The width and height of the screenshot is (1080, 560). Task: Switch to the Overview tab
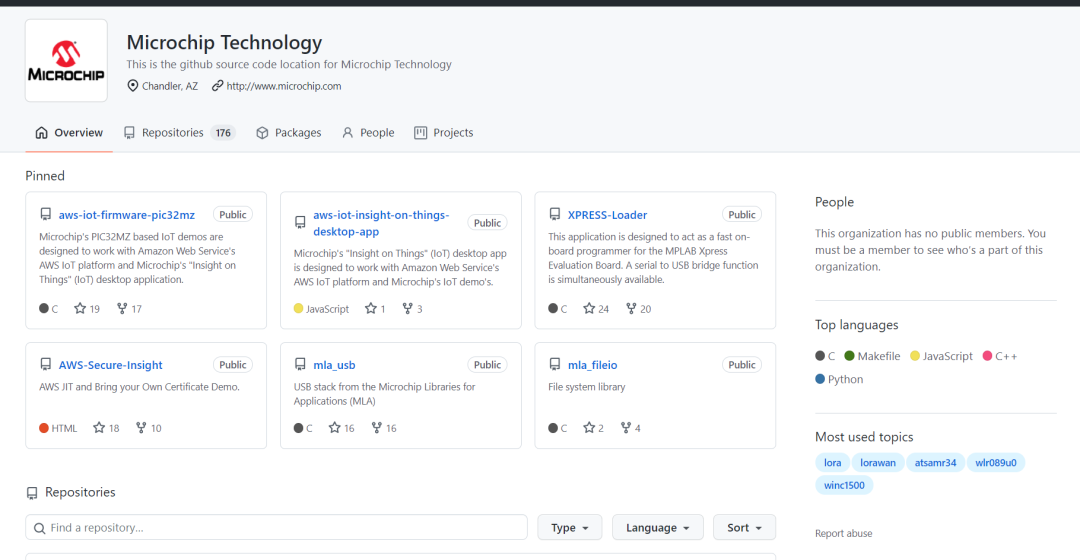click(x=69, y=132)
